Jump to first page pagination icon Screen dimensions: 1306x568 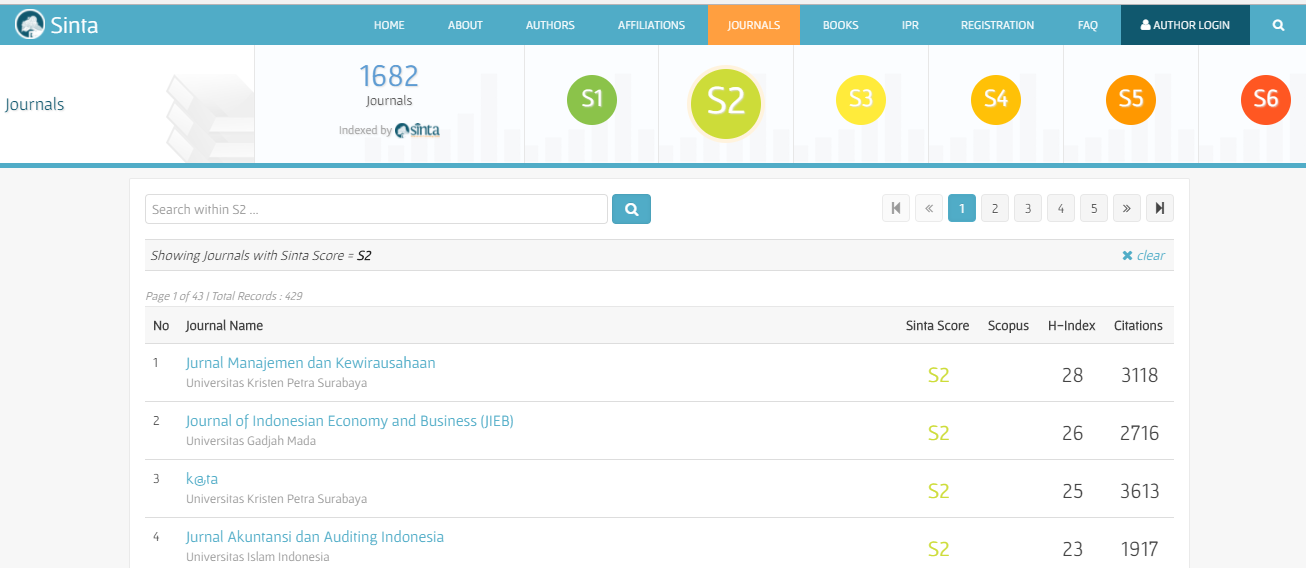pyautogui.click(x=895, y=208)
